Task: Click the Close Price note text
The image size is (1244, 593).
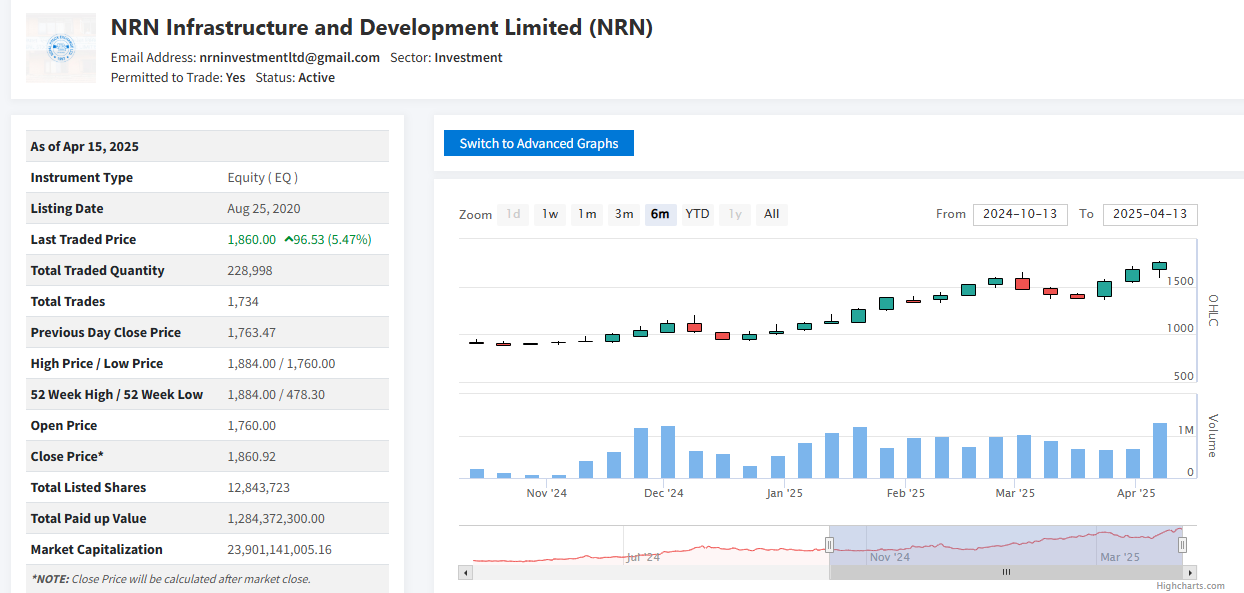Action: (171, 578)
